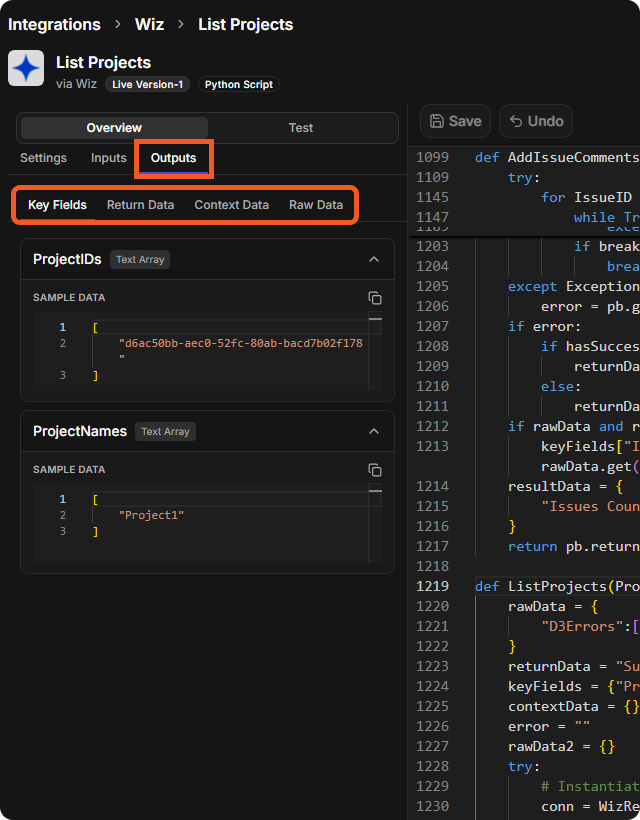Viewport: 640px width, 820px height.
Task: Open the Context Data tab
Action: click(232, 205)
